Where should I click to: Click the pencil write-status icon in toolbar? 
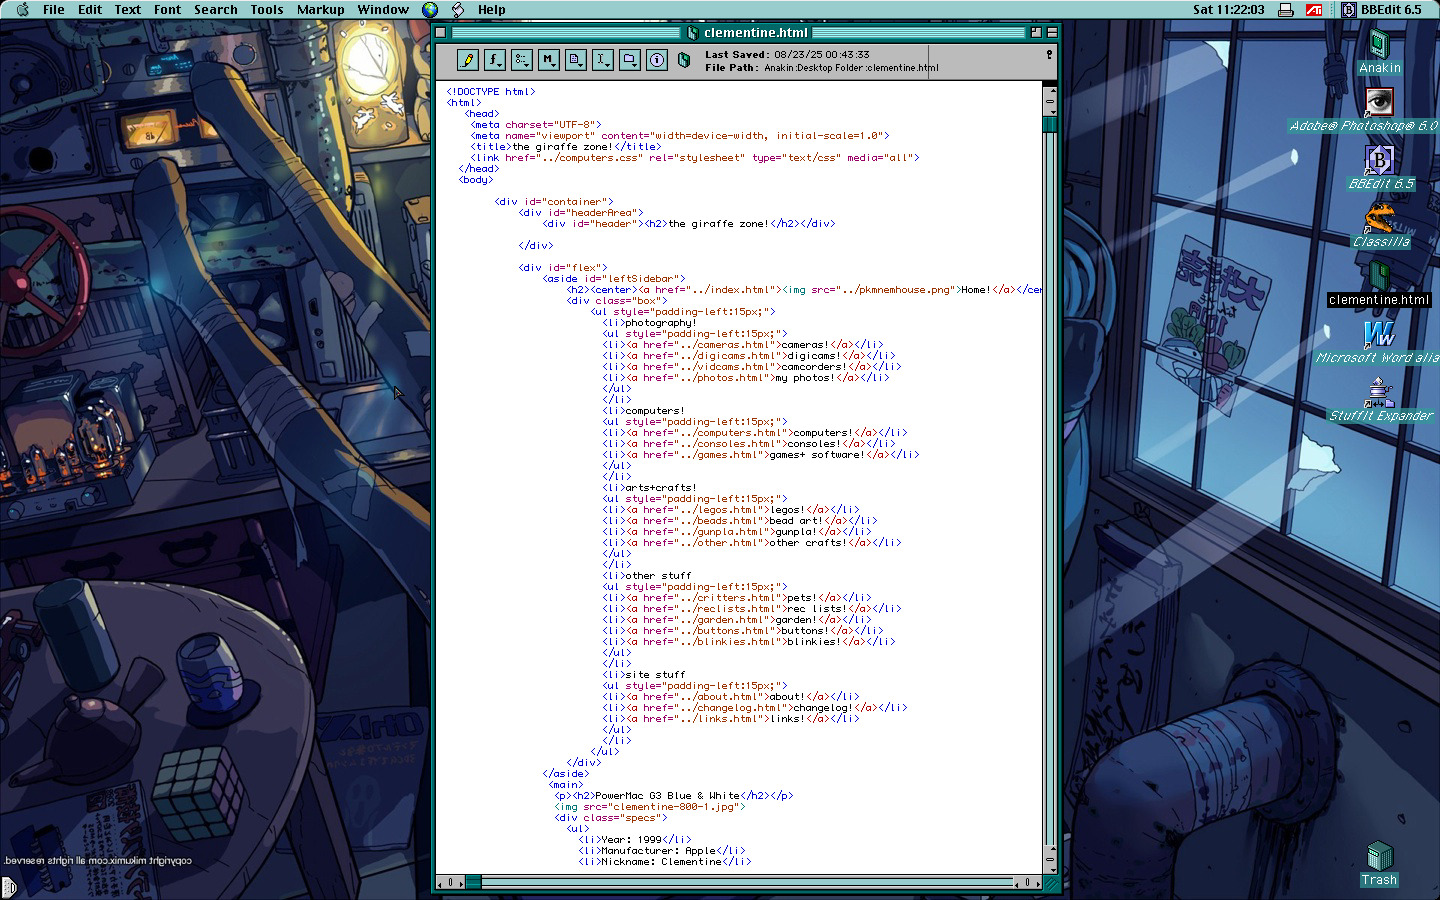point(467,60)
